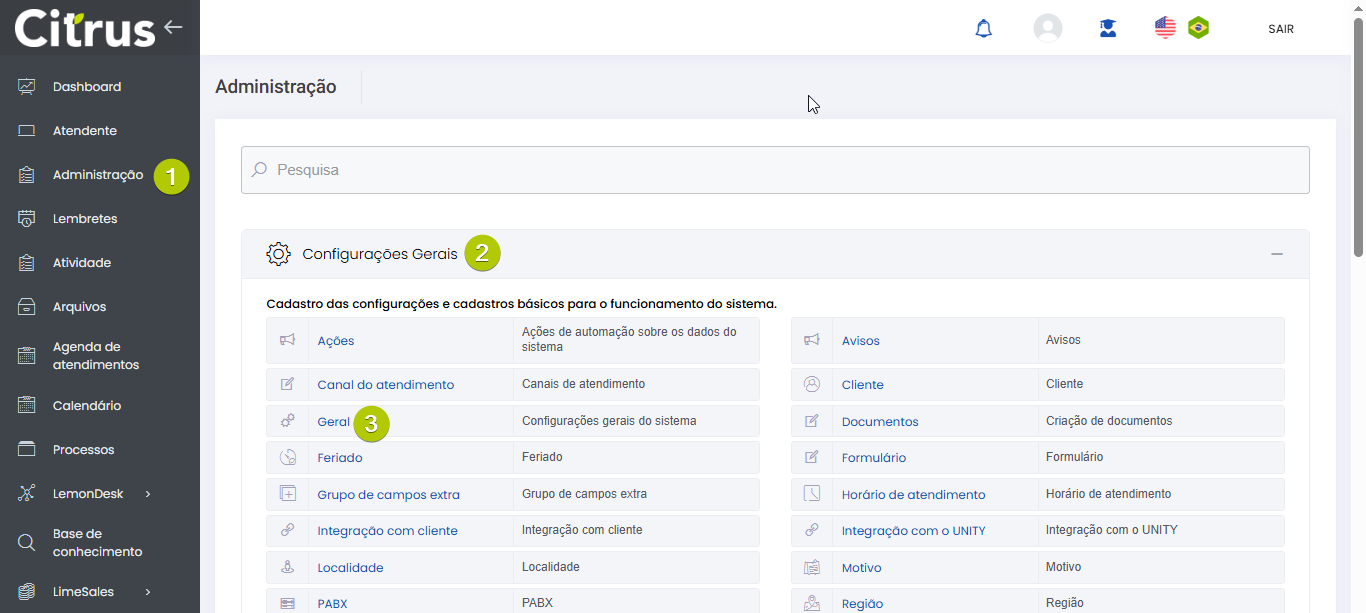Screen dimensions: 1366x613
Task: Click the SAIR logout button
Action: (1280, 29)
